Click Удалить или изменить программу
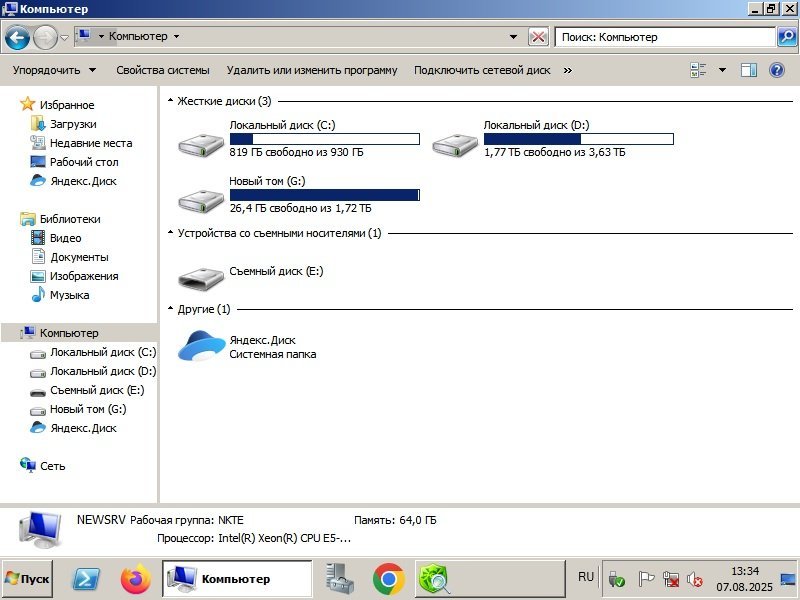The width and height of the screenshot is (800, 600). (312, 70)
